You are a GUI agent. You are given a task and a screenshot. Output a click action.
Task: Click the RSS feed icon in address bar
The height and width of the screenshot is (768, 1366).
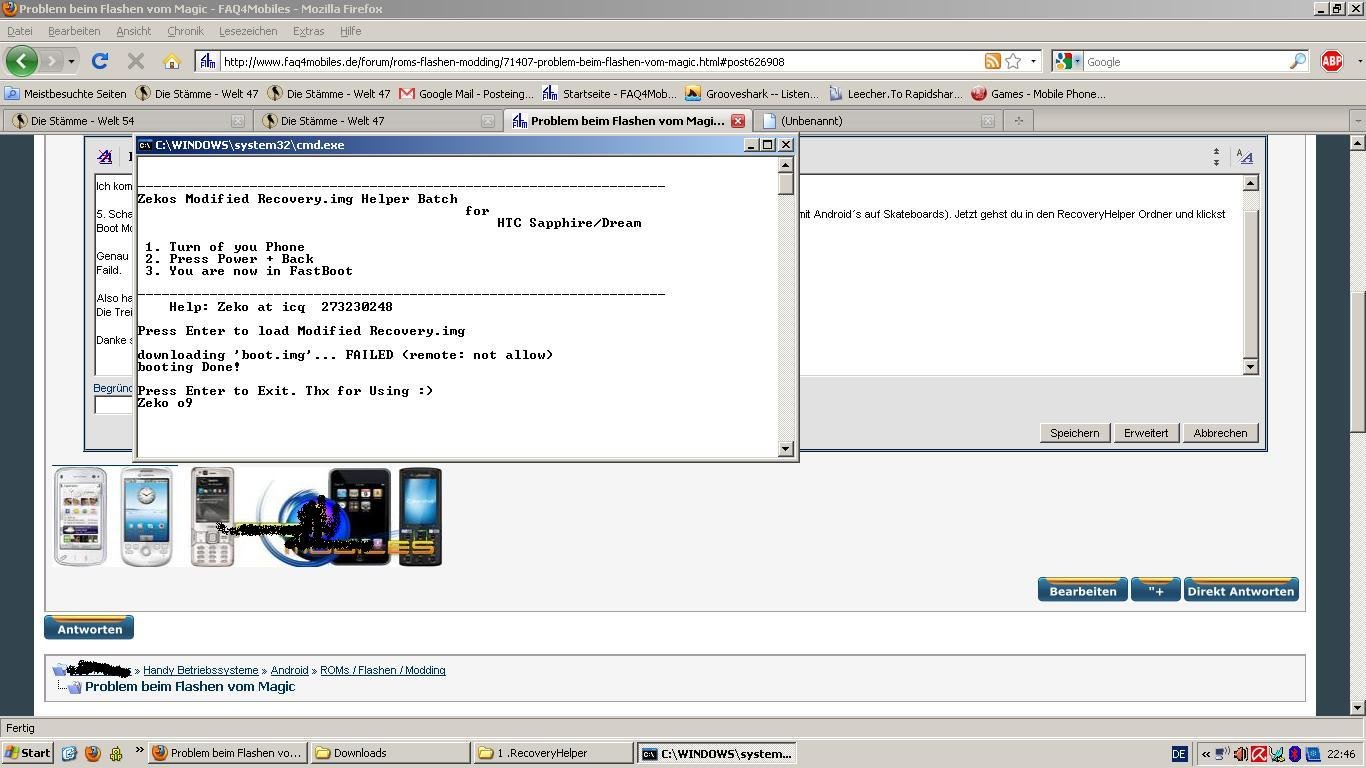pos(992,61)
